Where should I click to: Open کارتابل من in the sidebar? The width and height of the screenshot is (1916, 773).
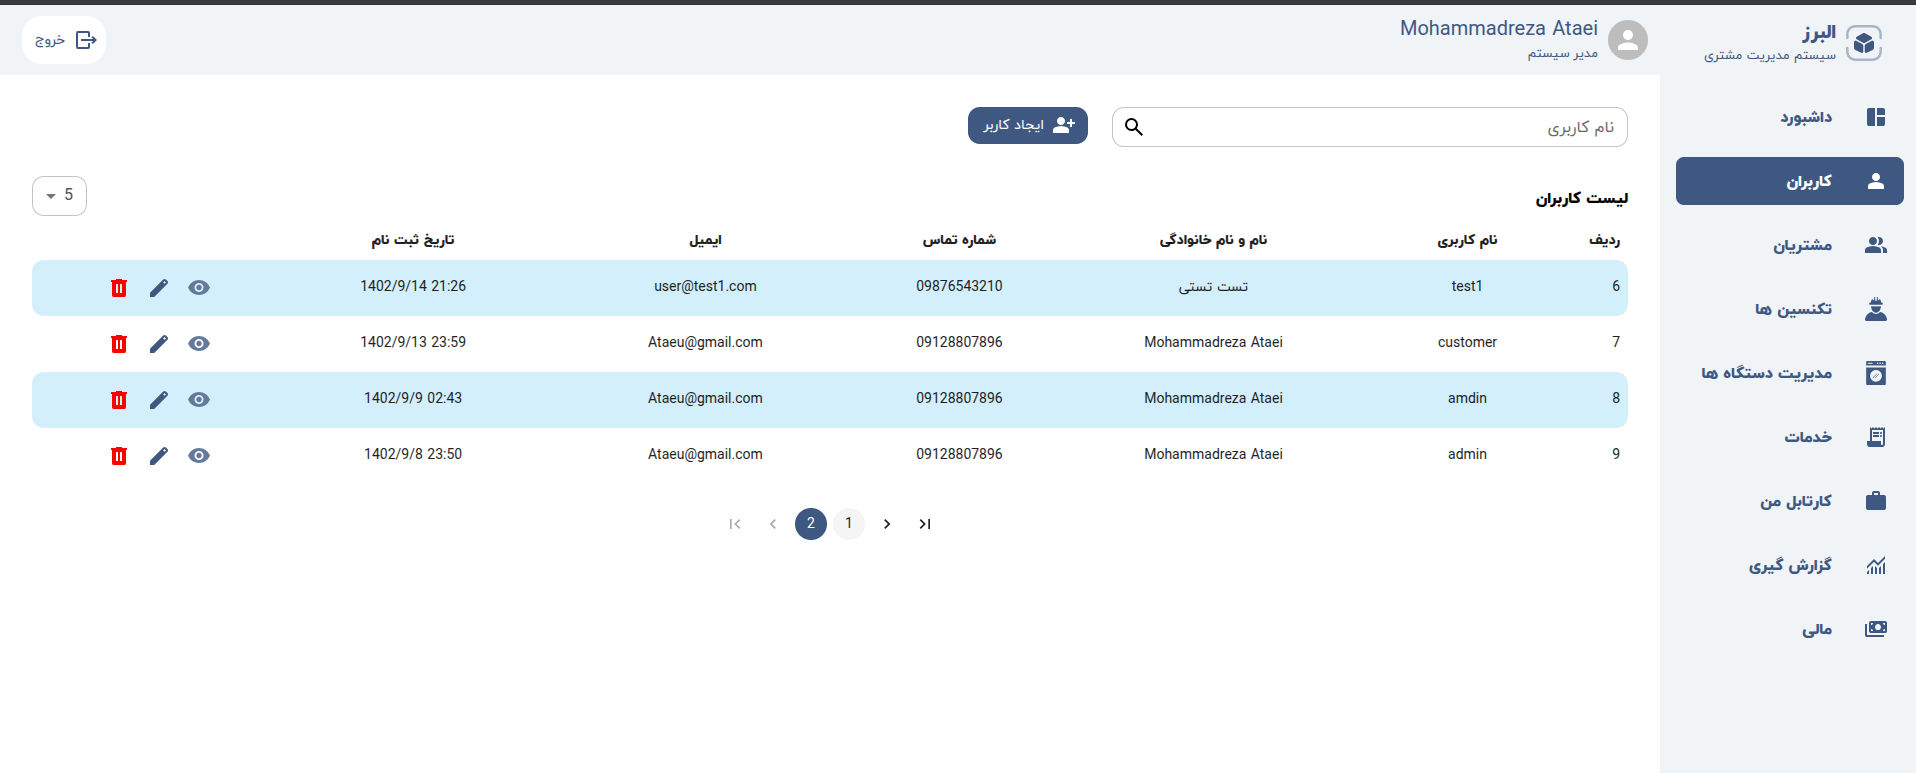point(1790,501)
